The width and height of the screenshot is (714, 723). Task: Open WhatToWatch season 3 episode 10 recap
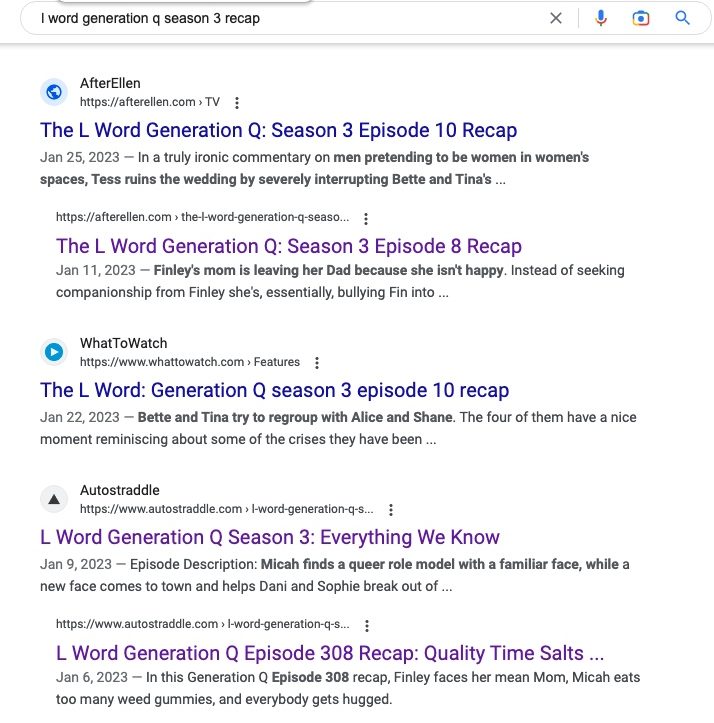274,391
